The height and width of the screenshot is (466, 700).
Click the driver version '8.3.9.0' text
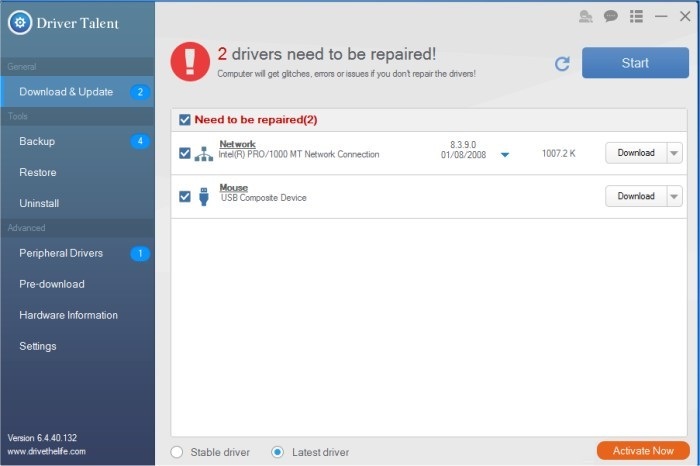pyautogui.click(x=463, y=145)
